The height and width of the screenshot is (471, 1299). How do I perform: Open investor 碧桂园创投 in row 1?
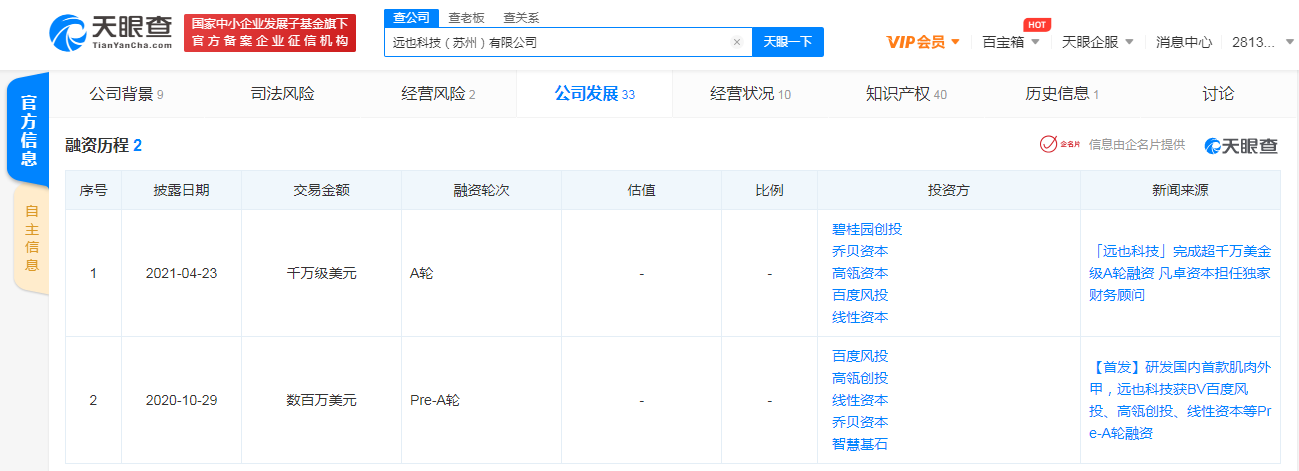point(866,229)
